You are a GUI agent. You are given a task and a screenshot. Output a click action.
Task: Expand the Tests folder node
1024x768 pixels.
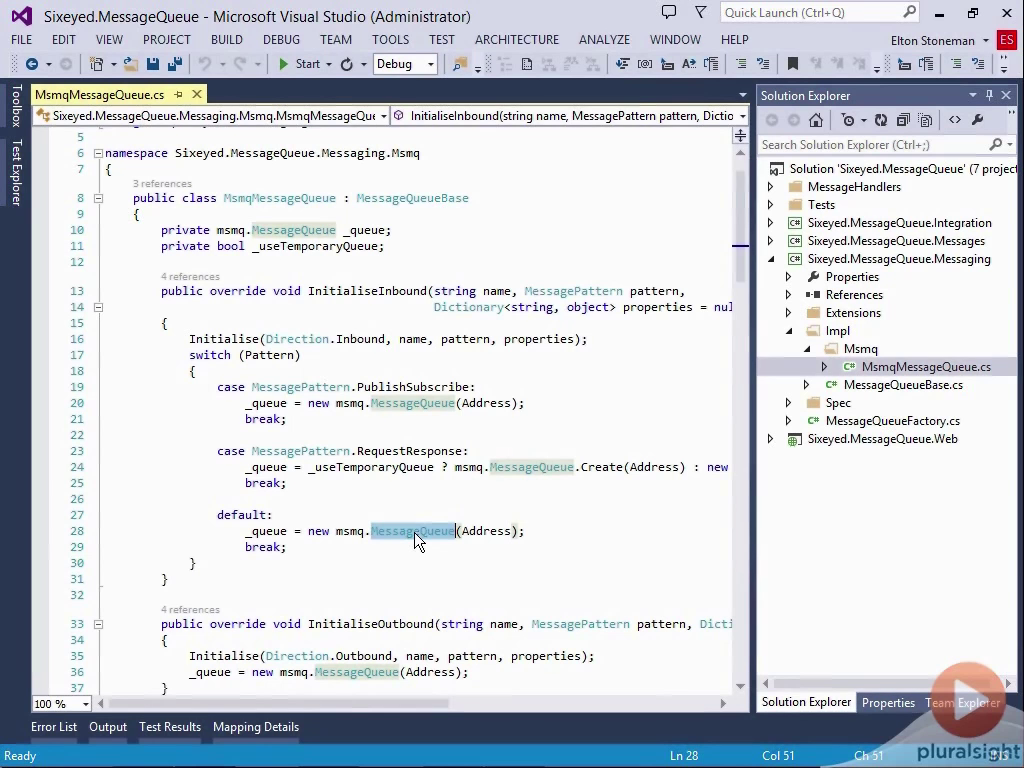click(771, 205)
